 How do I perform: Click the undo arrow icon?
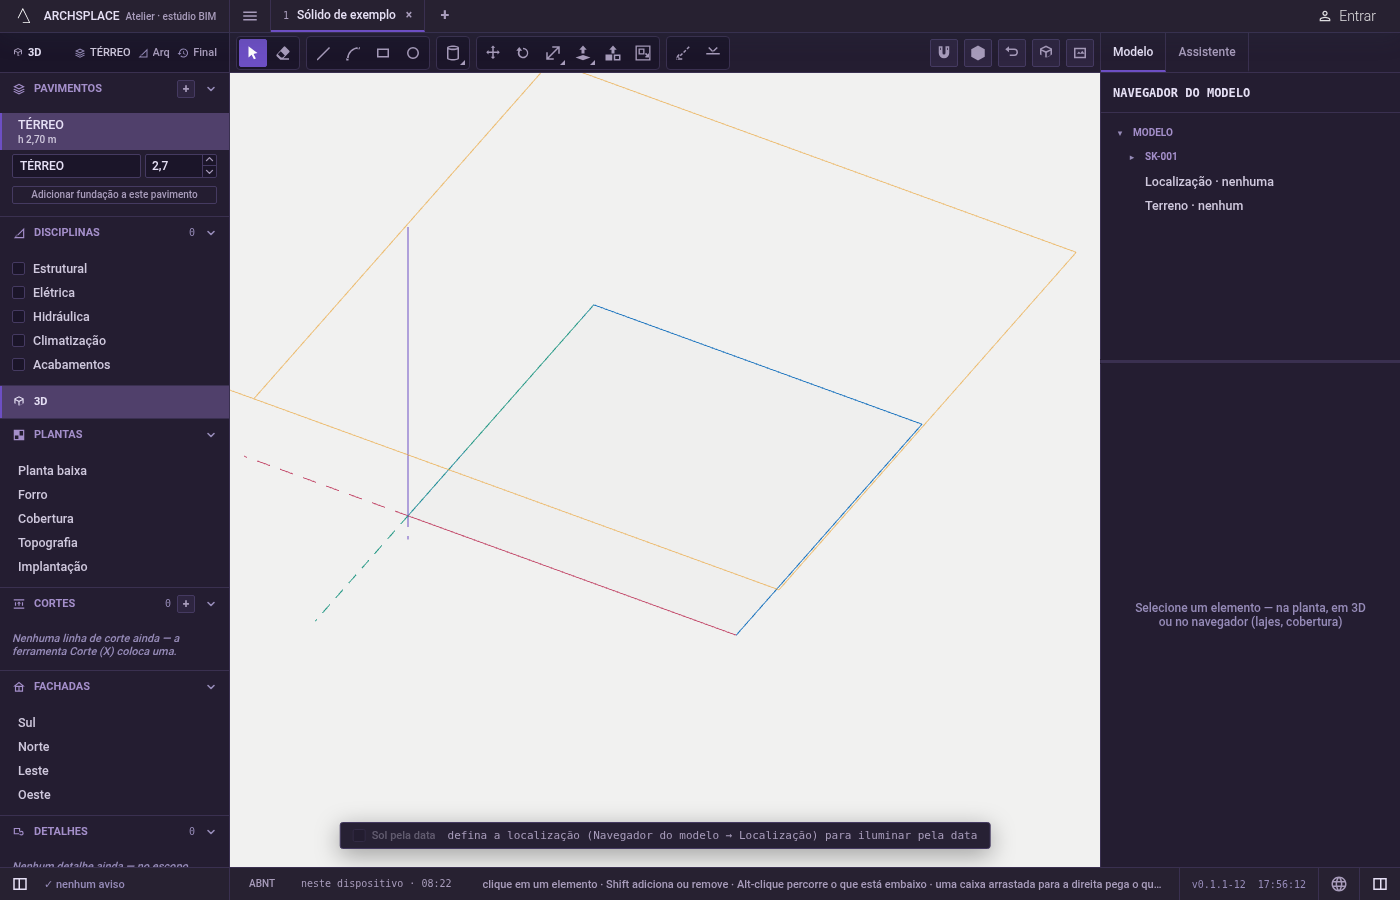1012,53
